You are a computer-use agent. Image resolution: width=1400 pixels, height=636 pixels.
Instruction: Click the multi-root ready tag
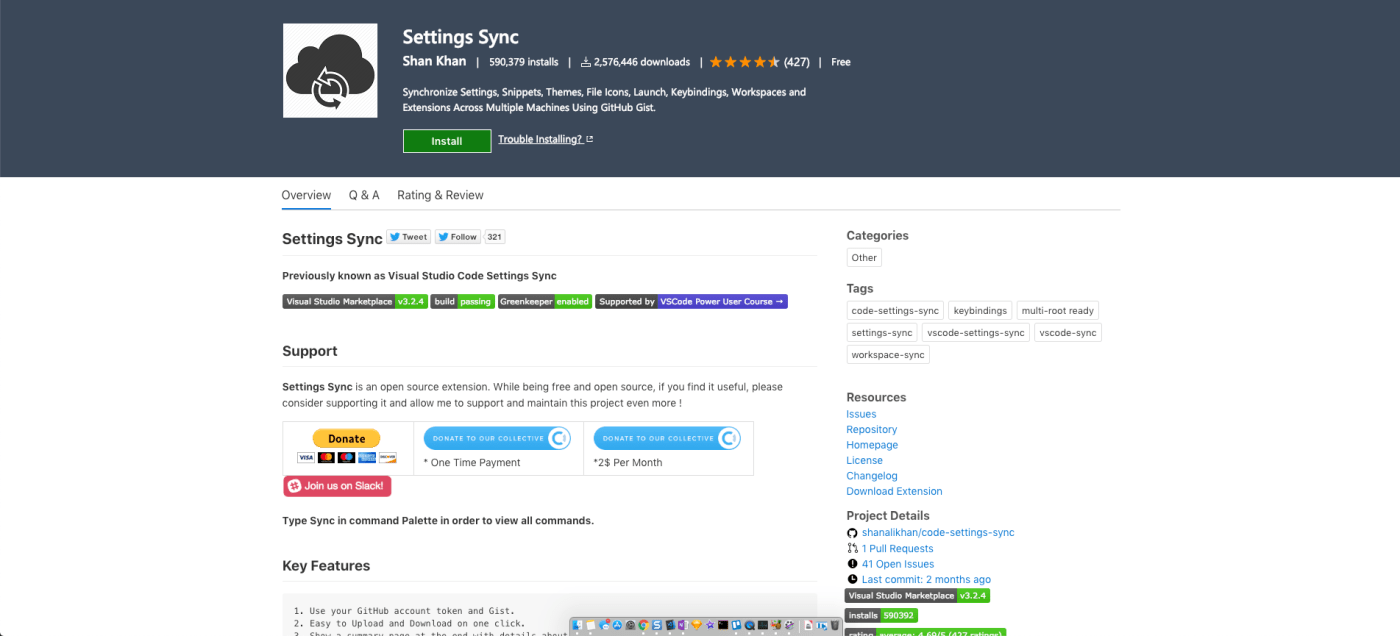[x=1058, y=311]
